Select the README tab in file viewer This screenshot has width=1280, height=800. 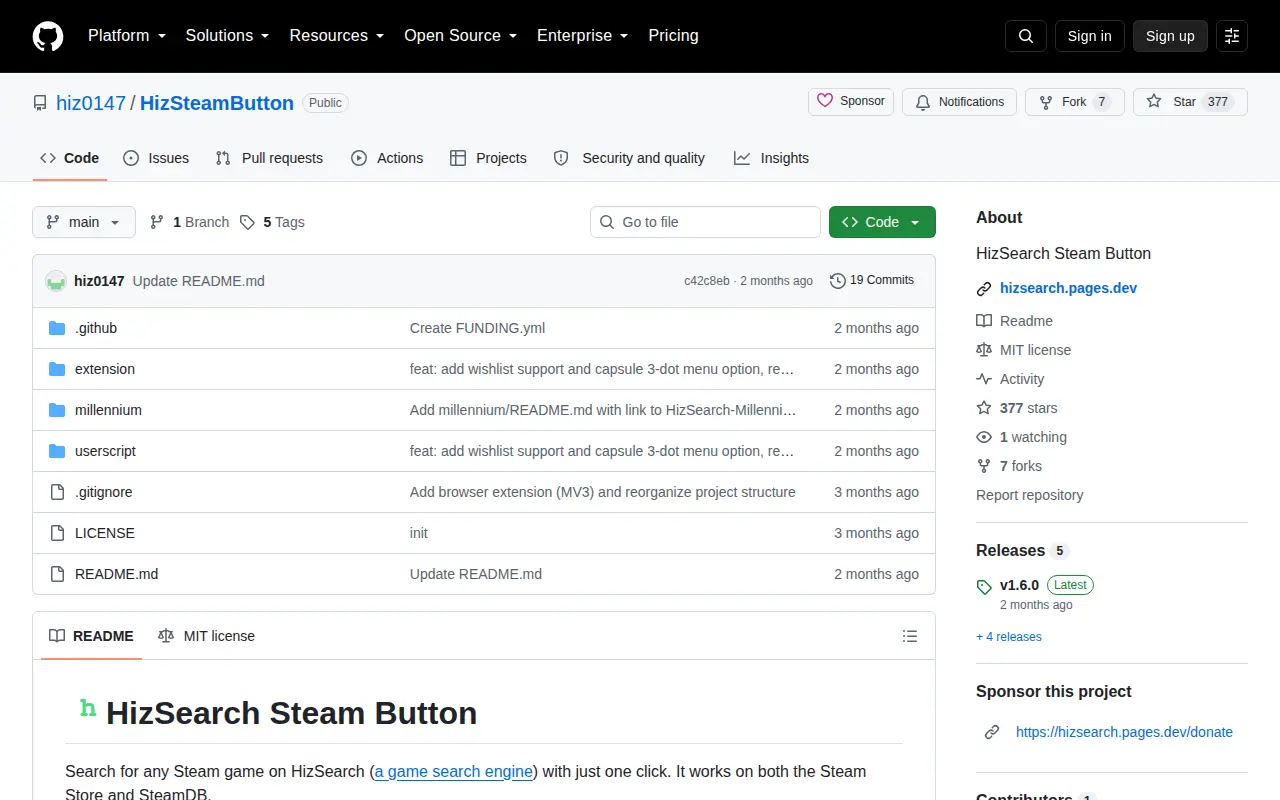[x=91, y=636]
